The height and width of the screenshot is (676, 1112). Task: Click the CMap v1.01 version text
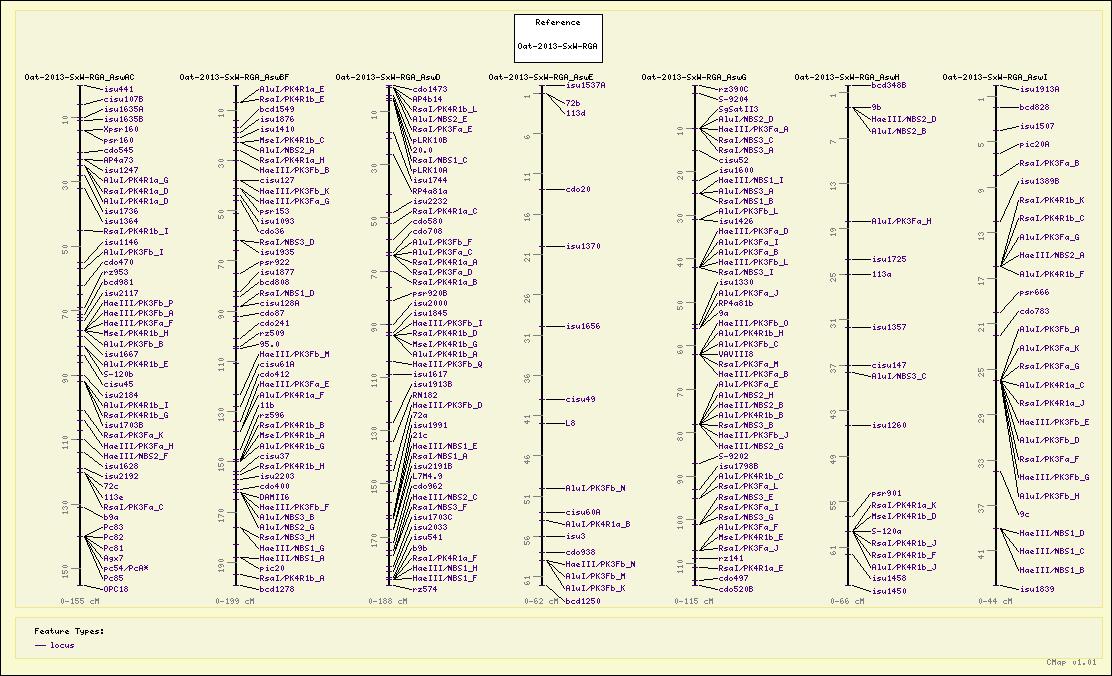tap(1071, 661)
